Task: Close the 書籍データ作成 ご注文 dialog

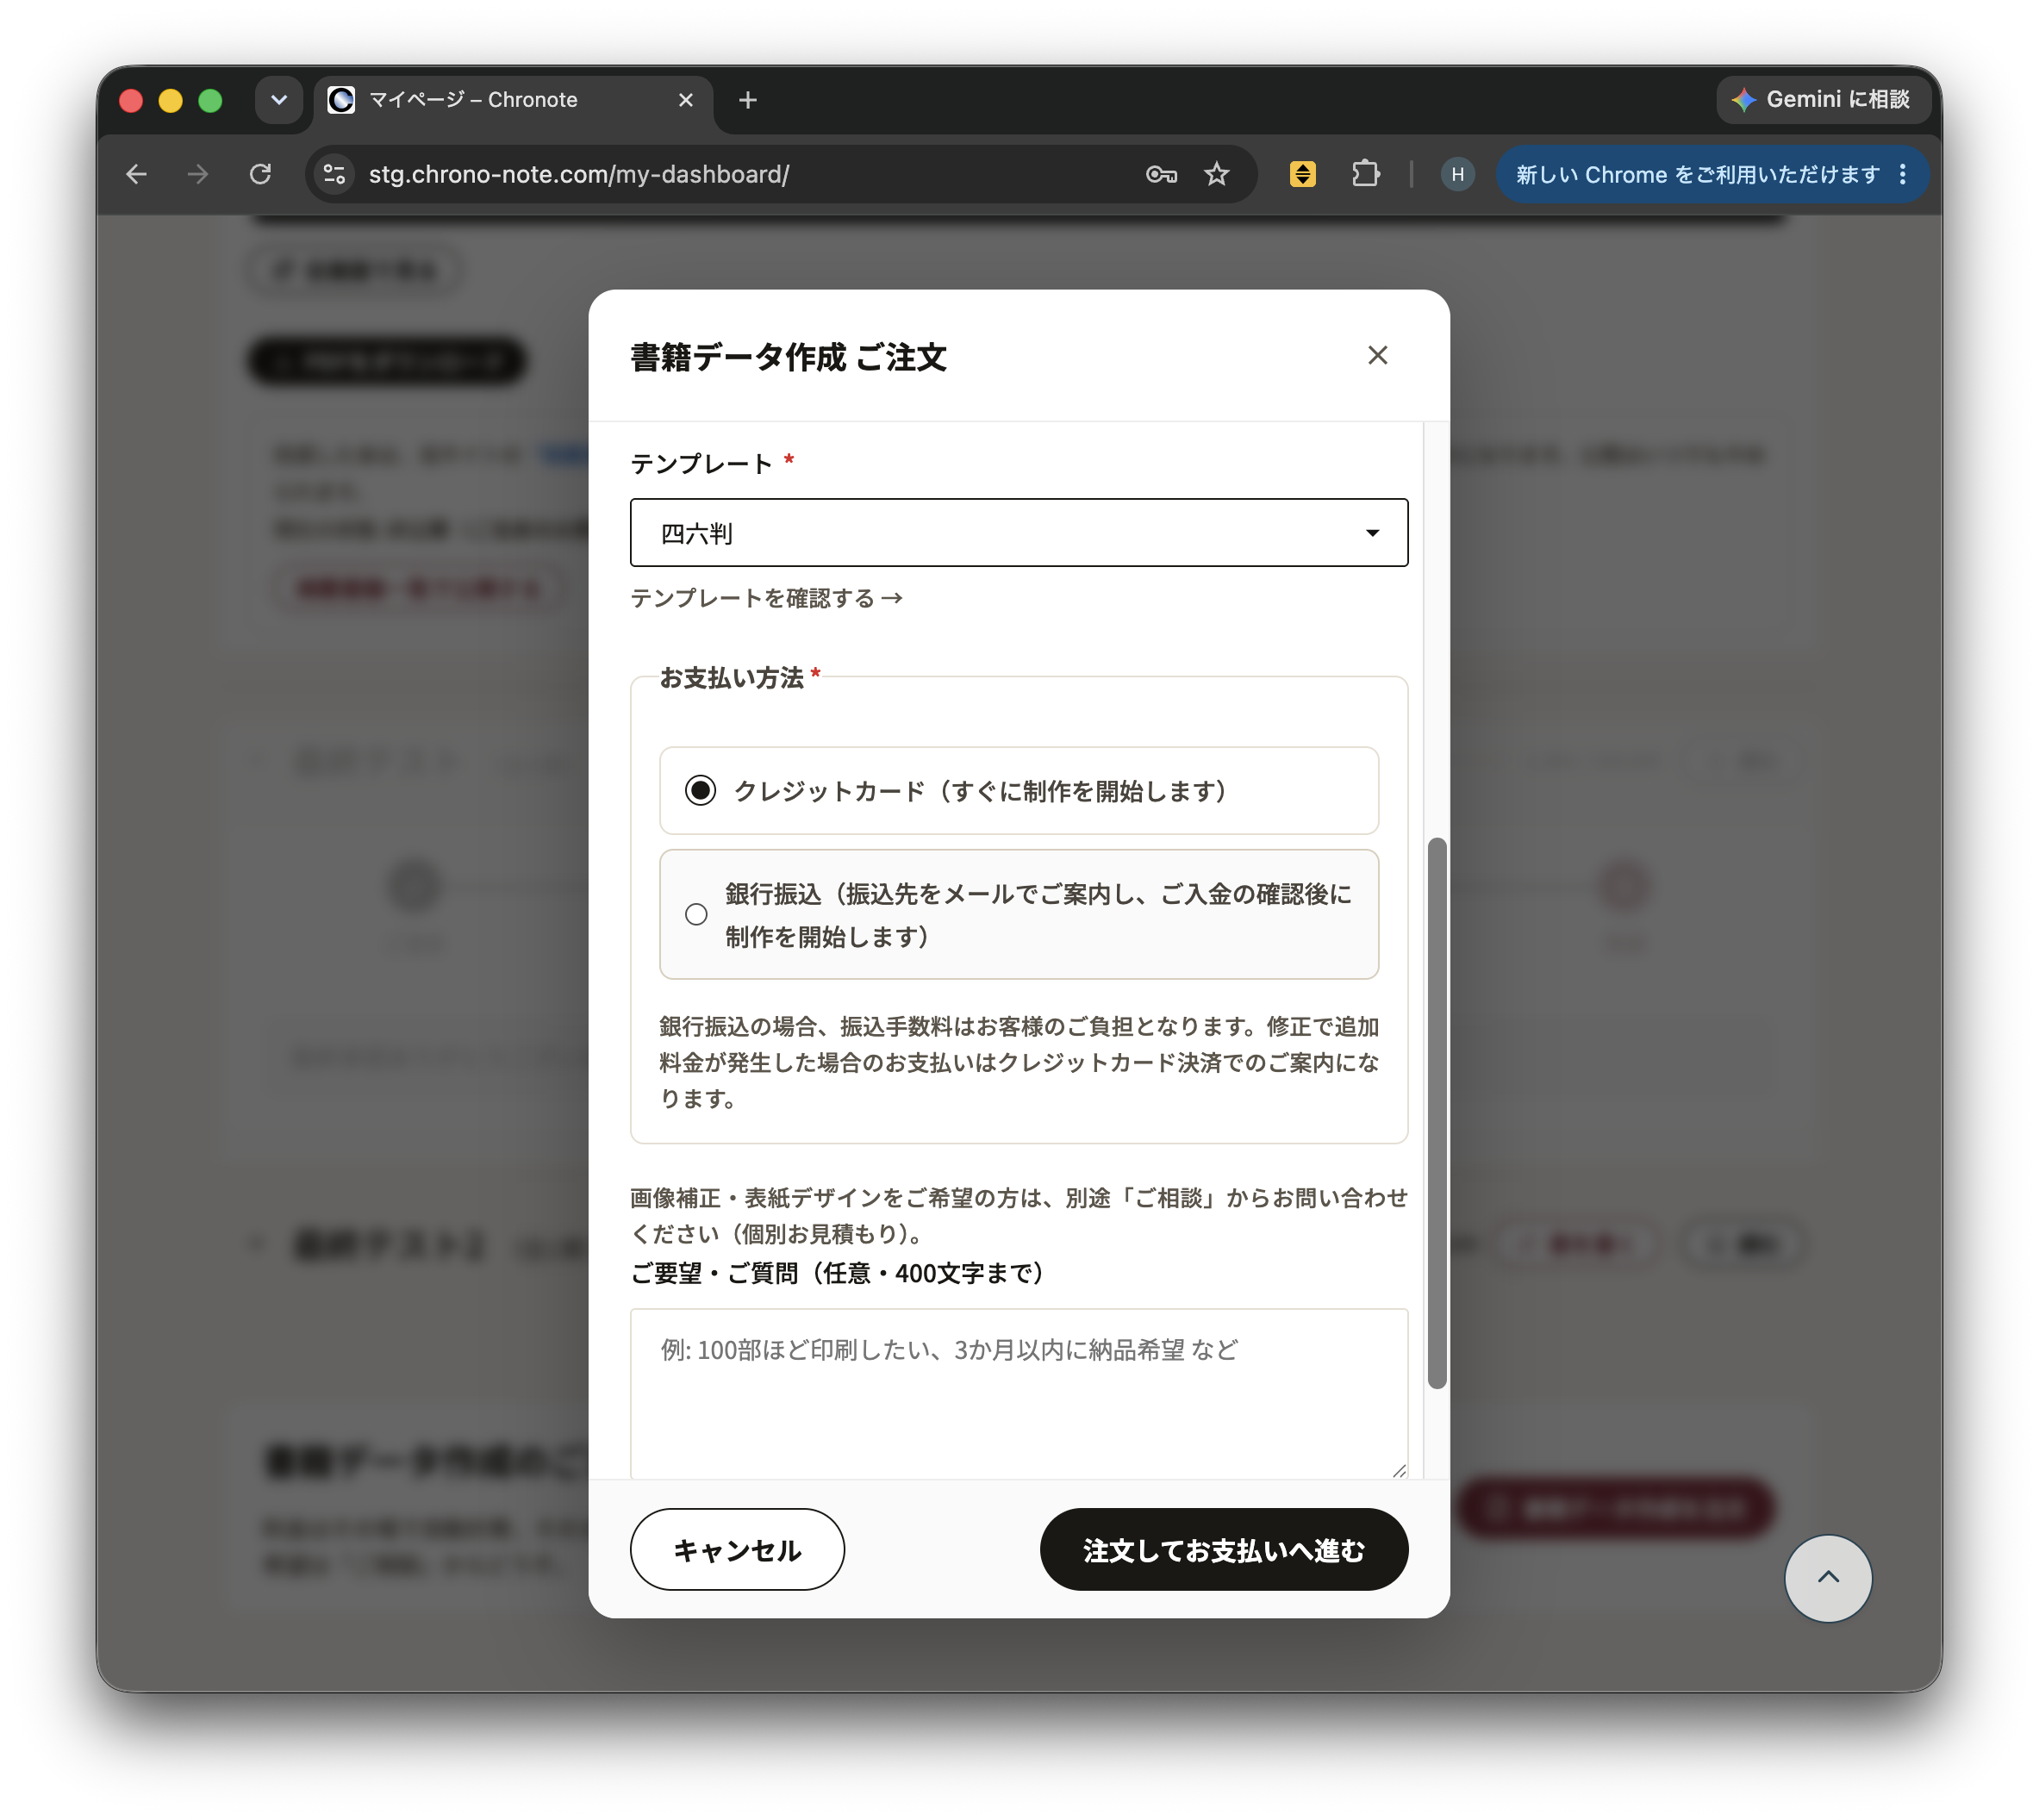Action: pos(1377,356)
